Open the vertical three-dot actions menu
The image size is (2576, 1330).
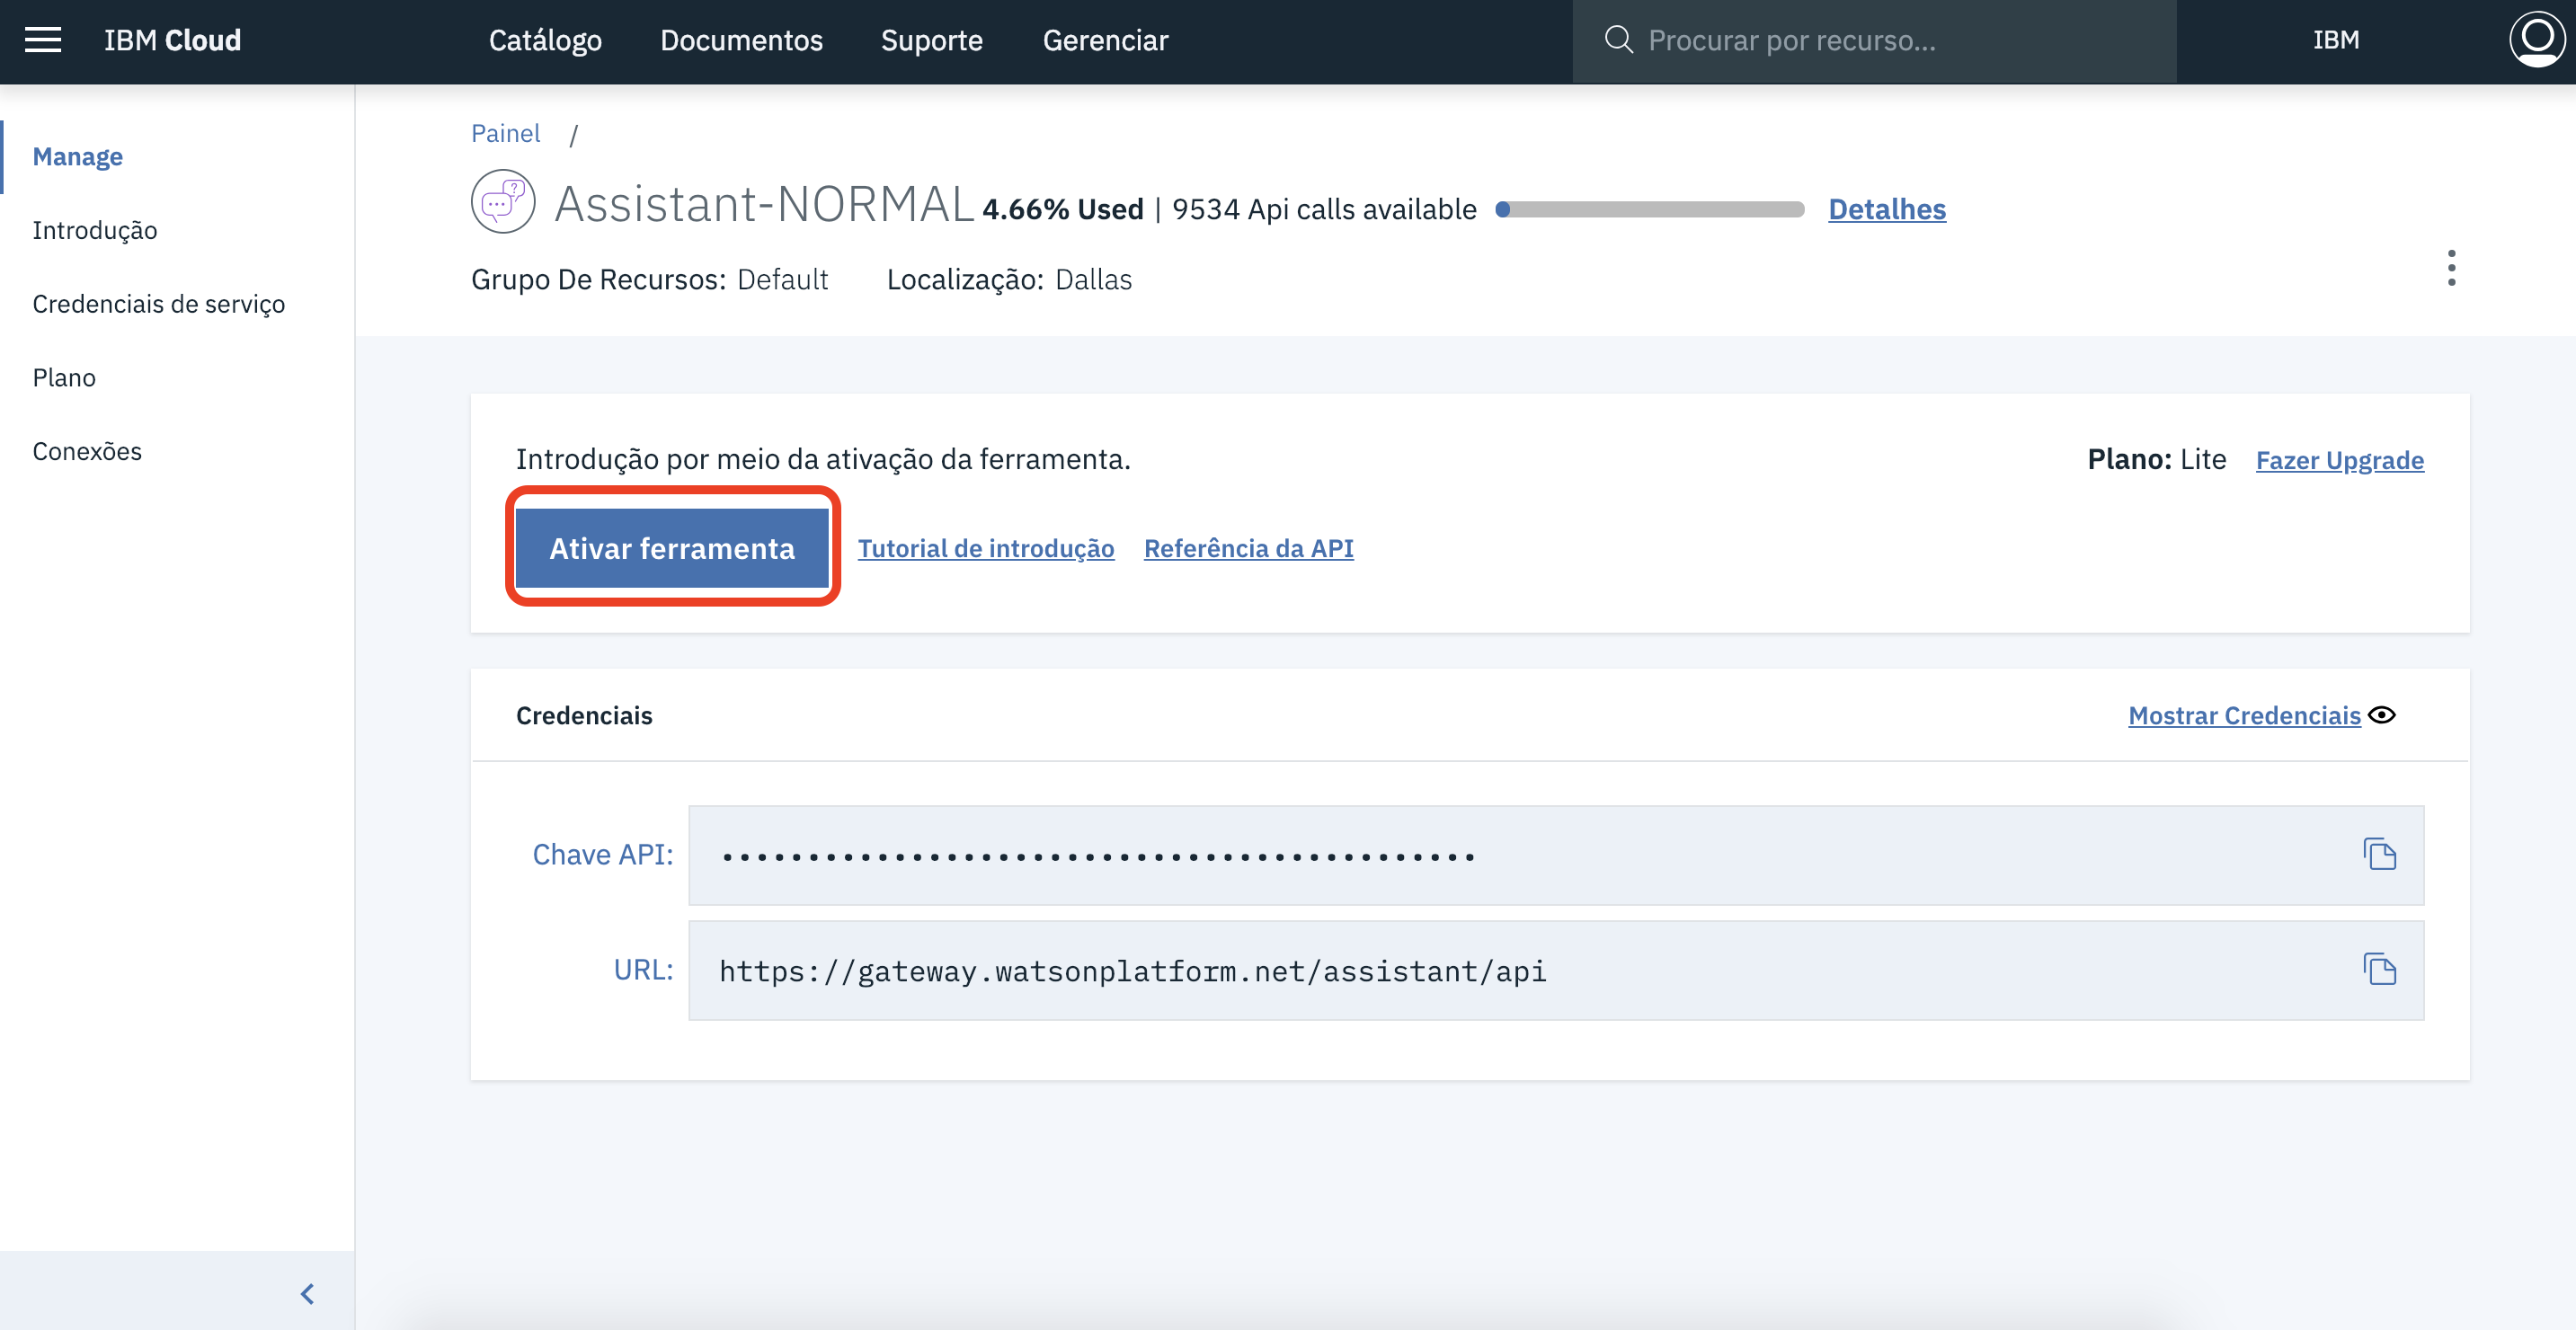(x=2451, y=268)
